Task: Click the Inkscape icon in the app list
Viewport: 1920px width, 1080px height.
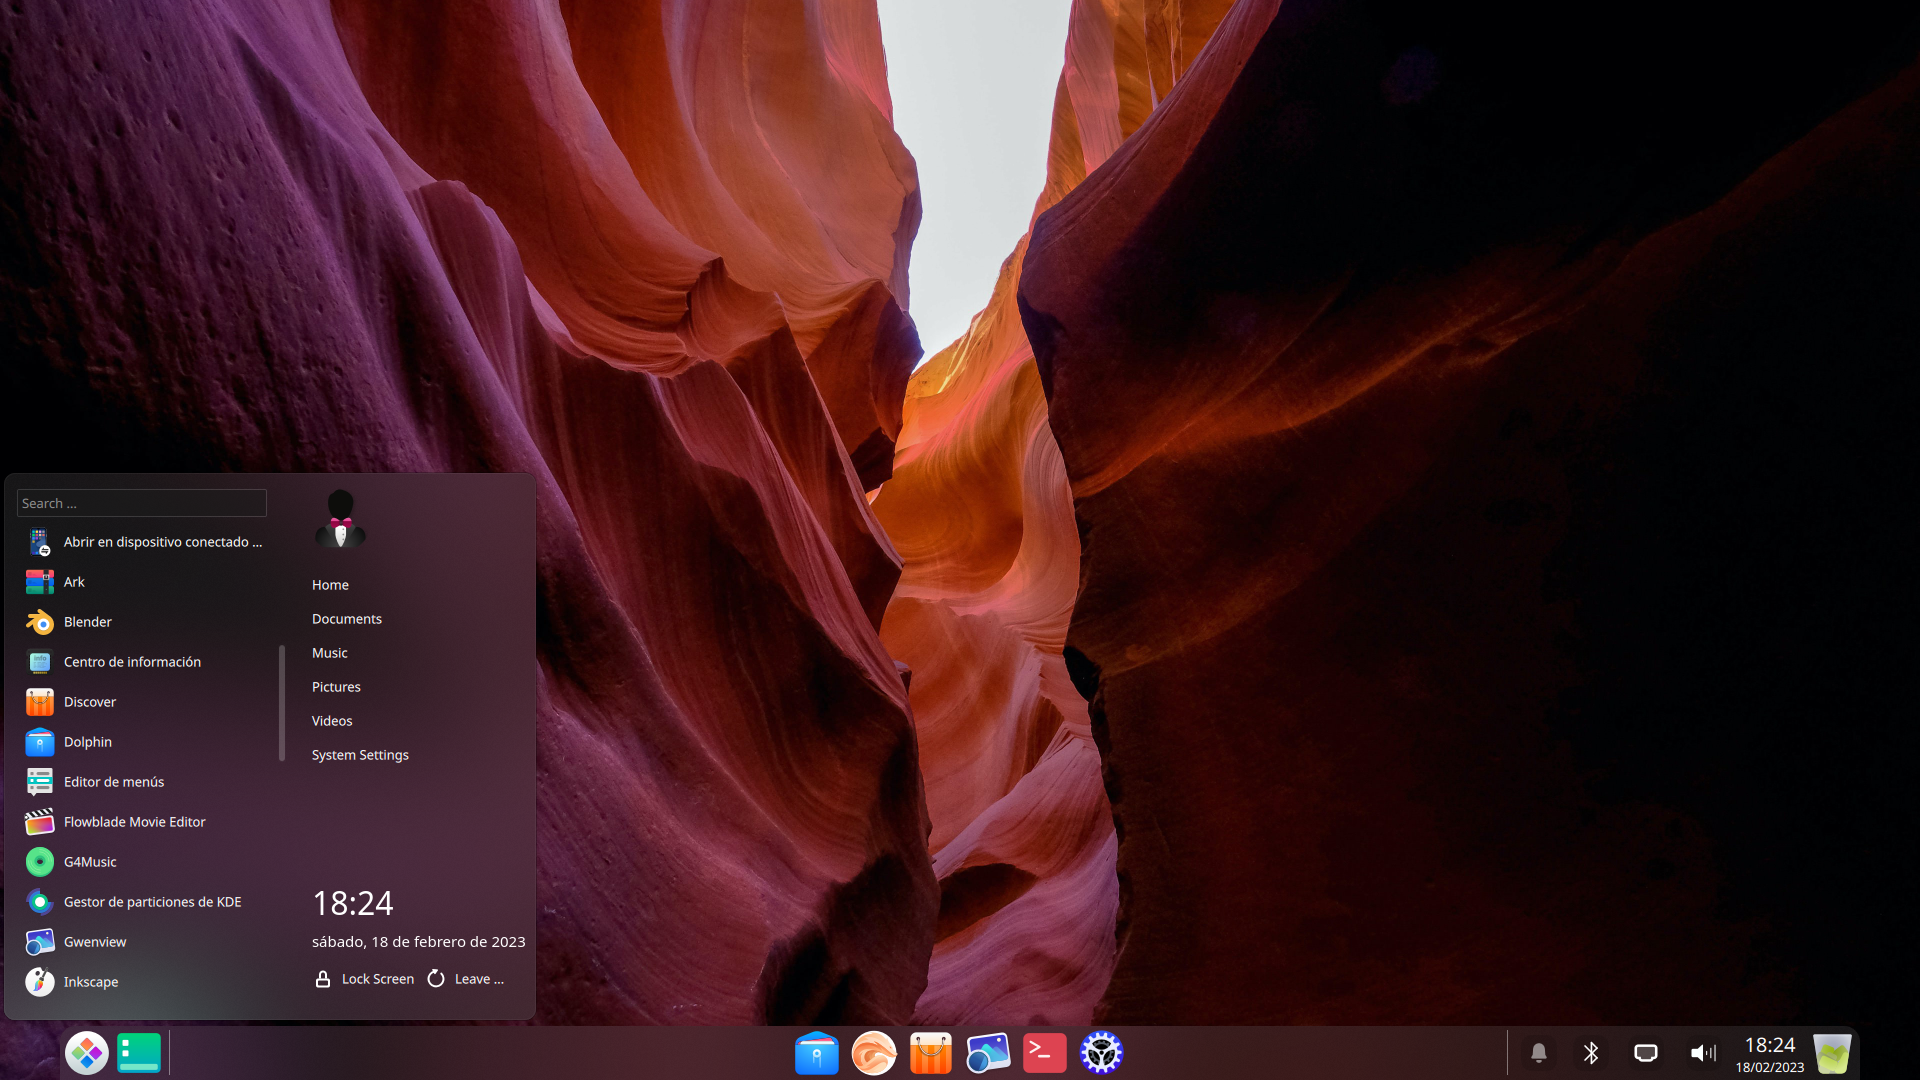Action: pyautogui.click(x=40, y=982)
